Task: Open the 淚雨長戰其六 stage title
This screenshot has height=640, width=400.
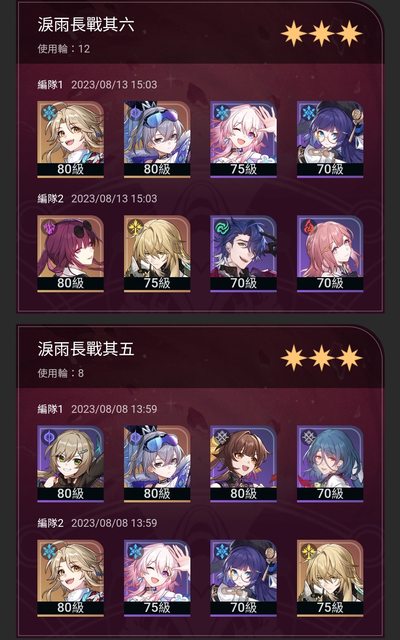Action: click(86, 25)
